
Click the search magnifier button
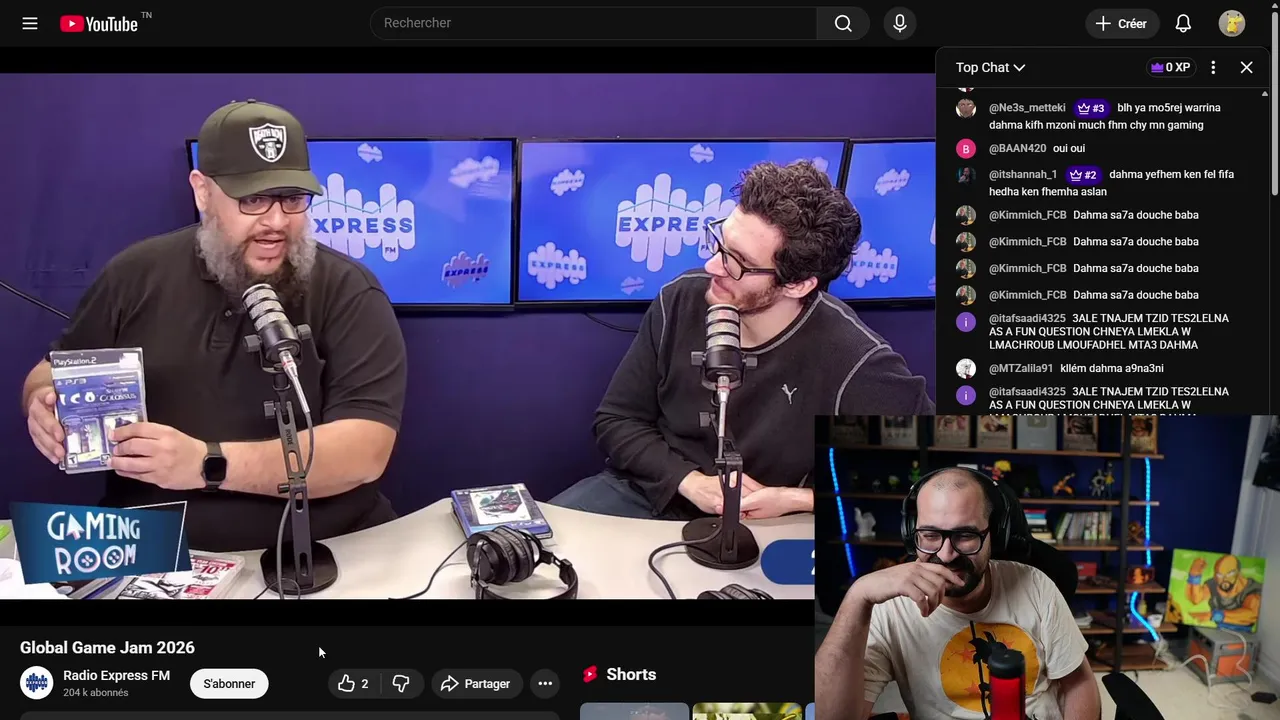pyautogui.click(x=843, y=23)
